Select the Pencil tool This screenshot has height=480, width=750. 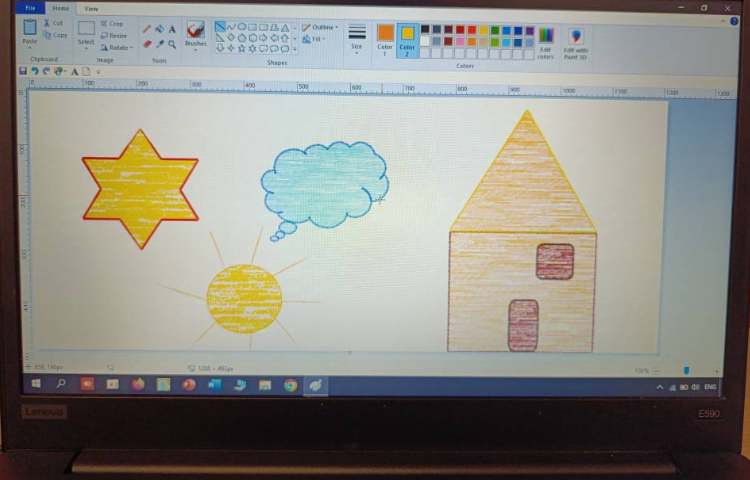click(147, 29)
